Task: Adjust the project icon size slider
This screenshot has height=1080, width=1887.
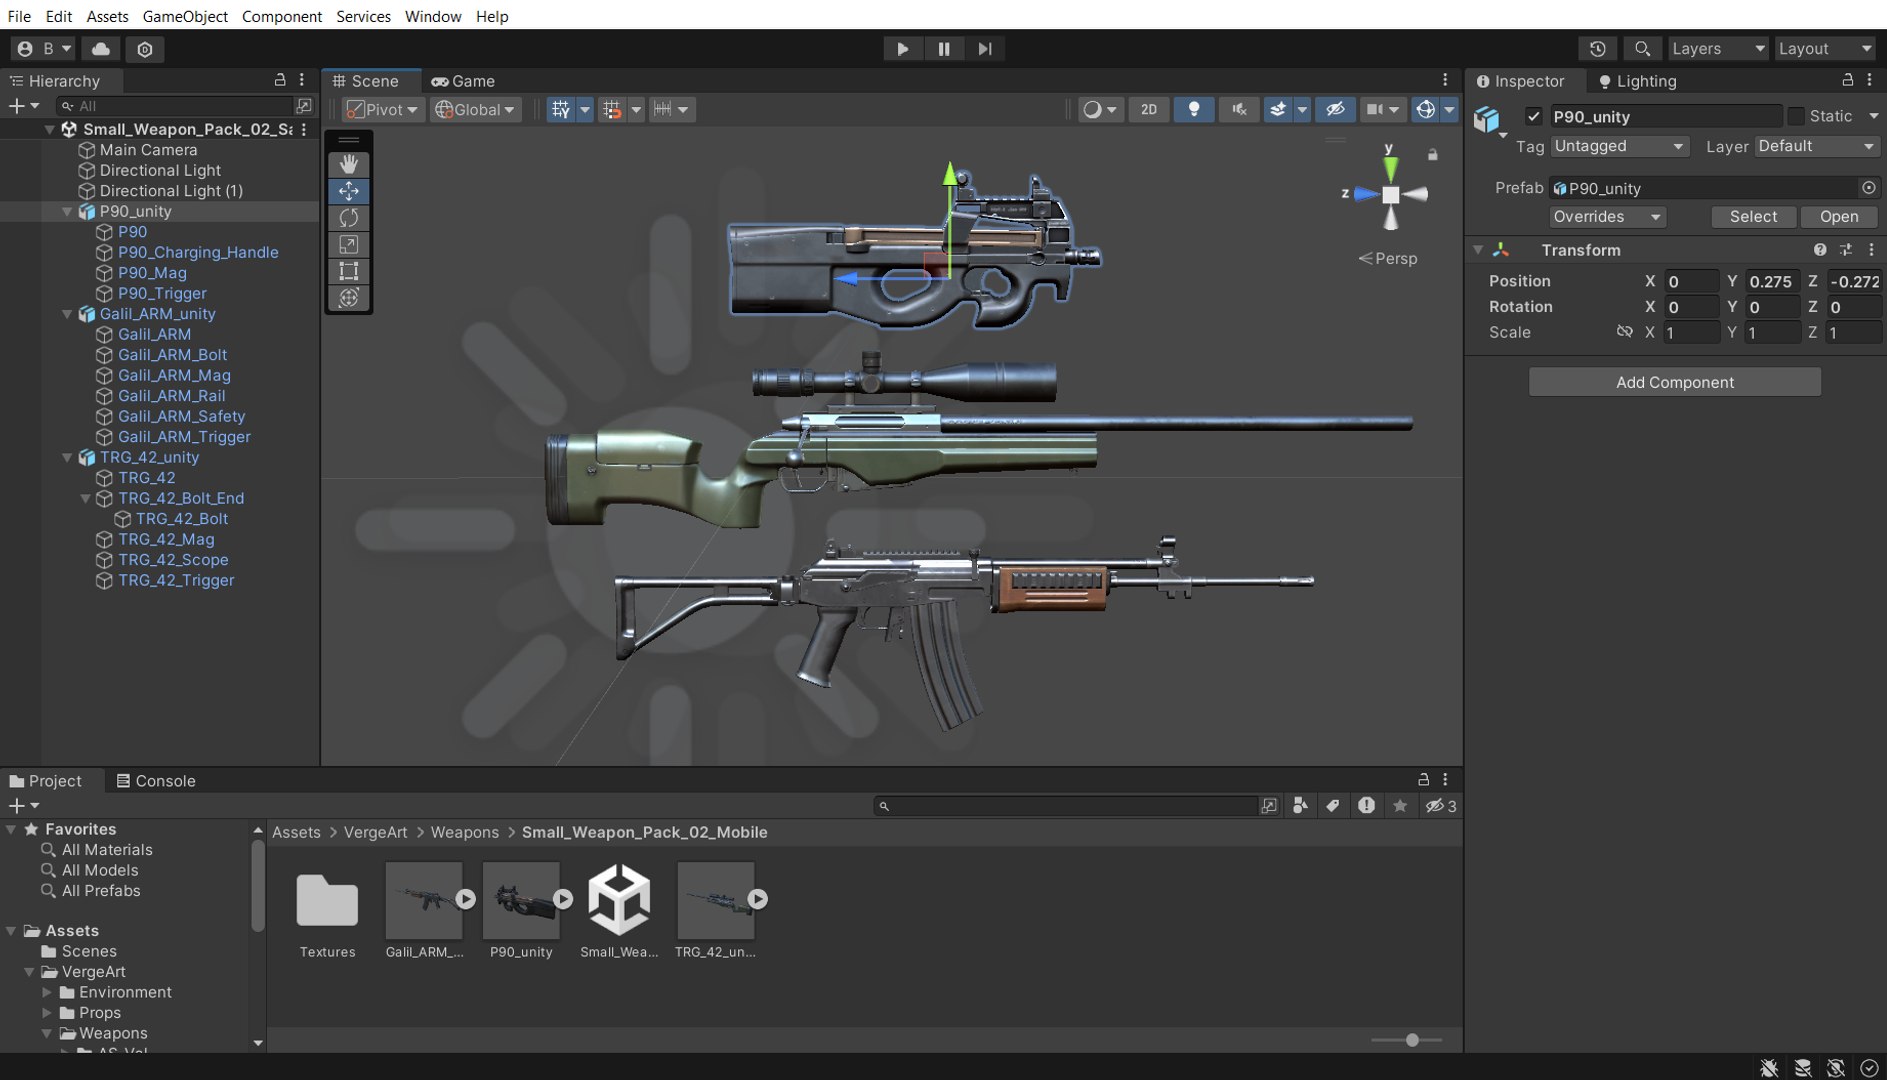Action: [x=1412, y=1040]
